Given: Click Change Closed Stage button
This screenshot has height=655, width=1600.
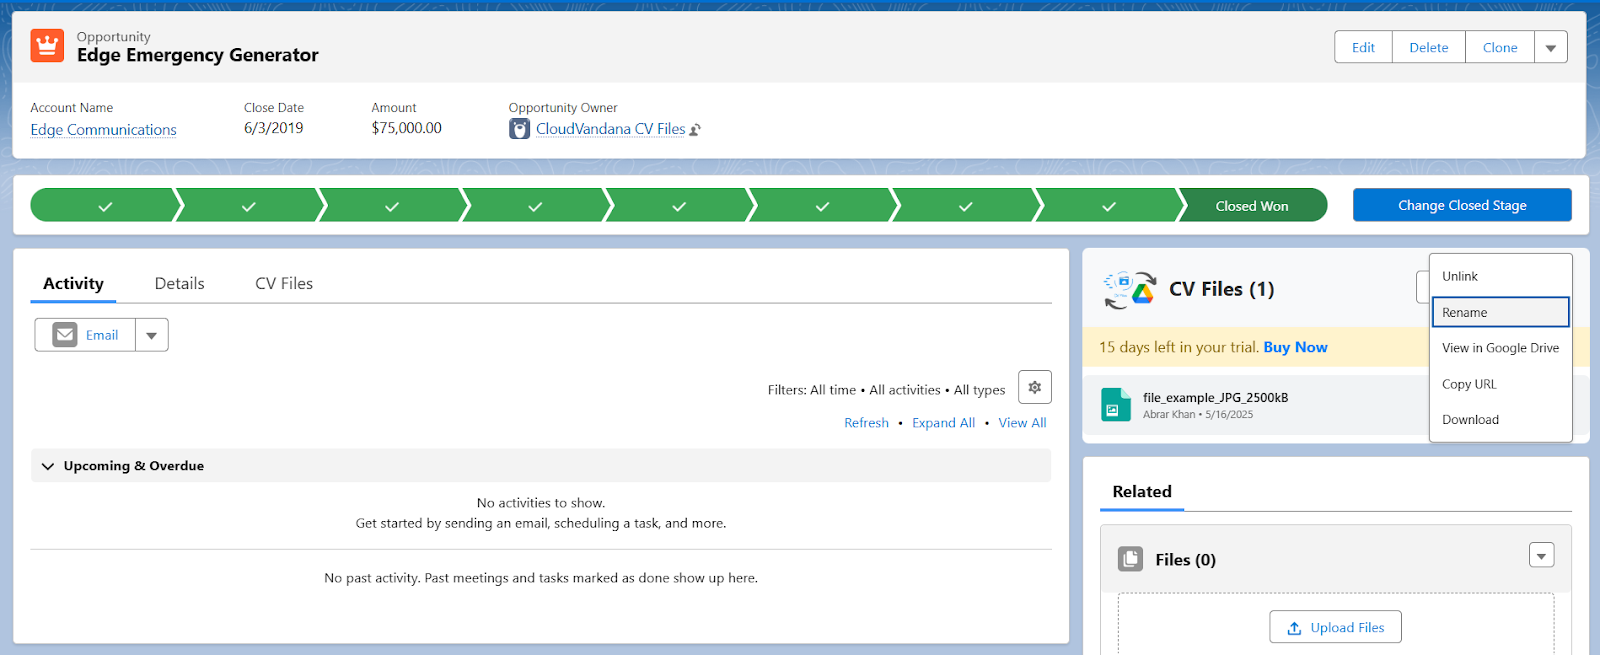Looking at the screenshot, I should click(1462, 205).
